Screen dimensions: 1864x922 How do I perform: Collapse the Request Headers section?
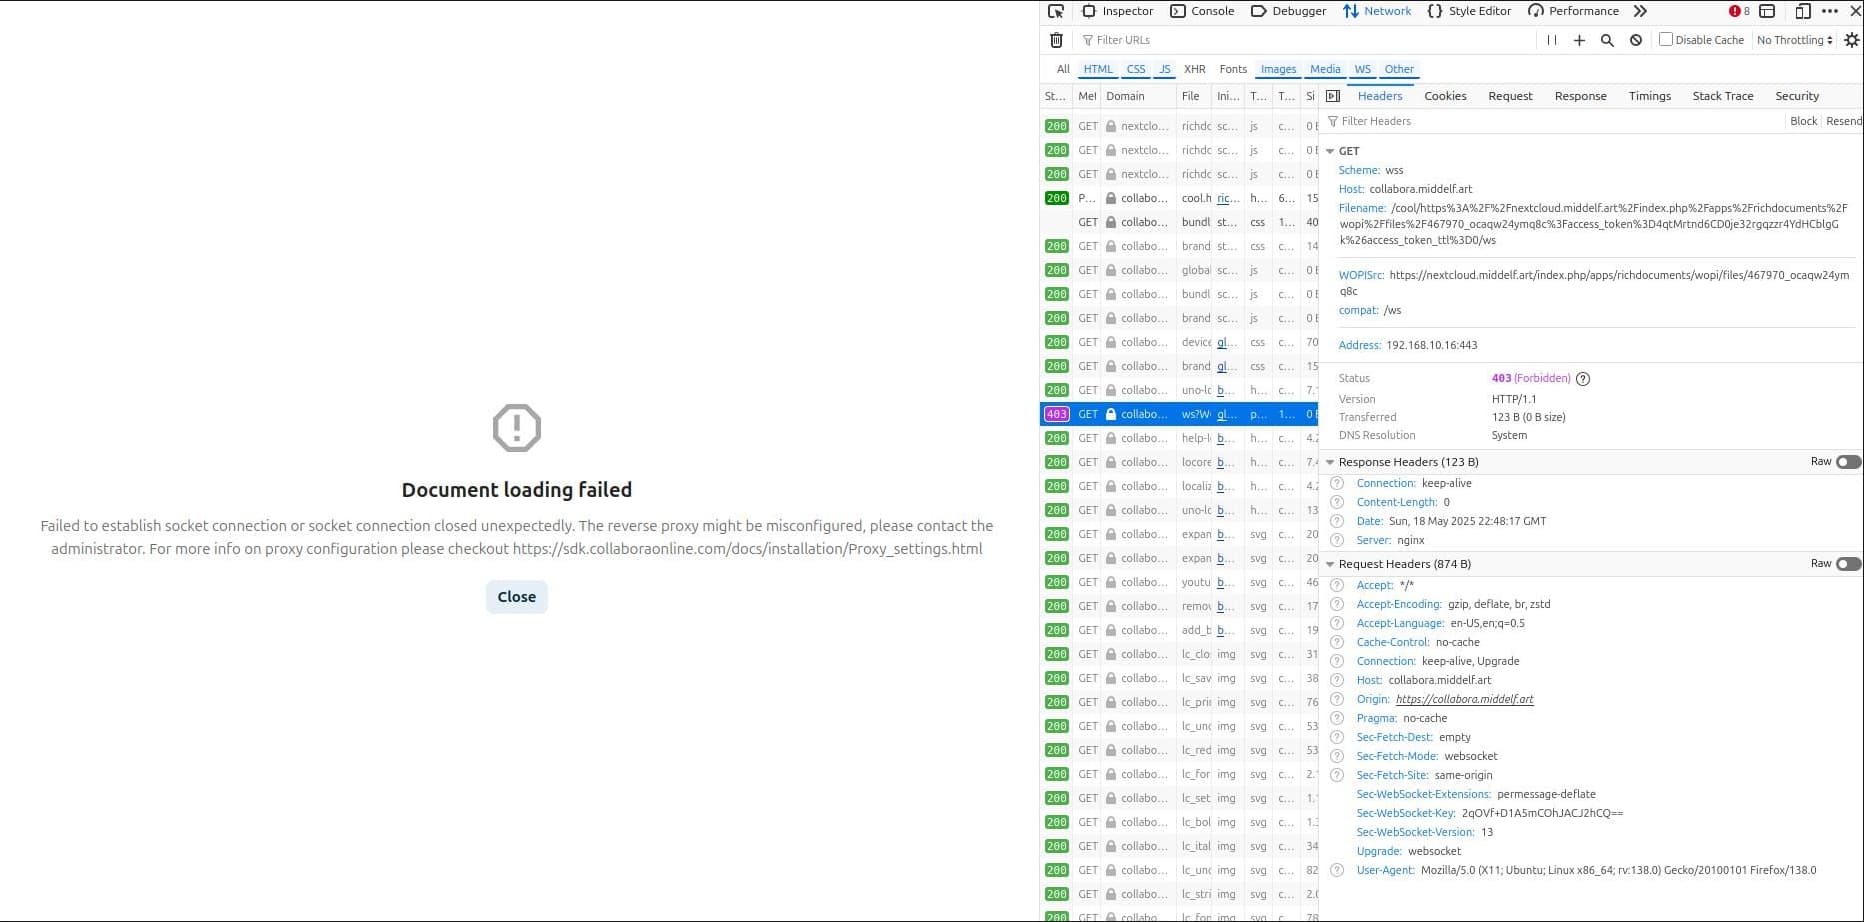point(1330,564)
